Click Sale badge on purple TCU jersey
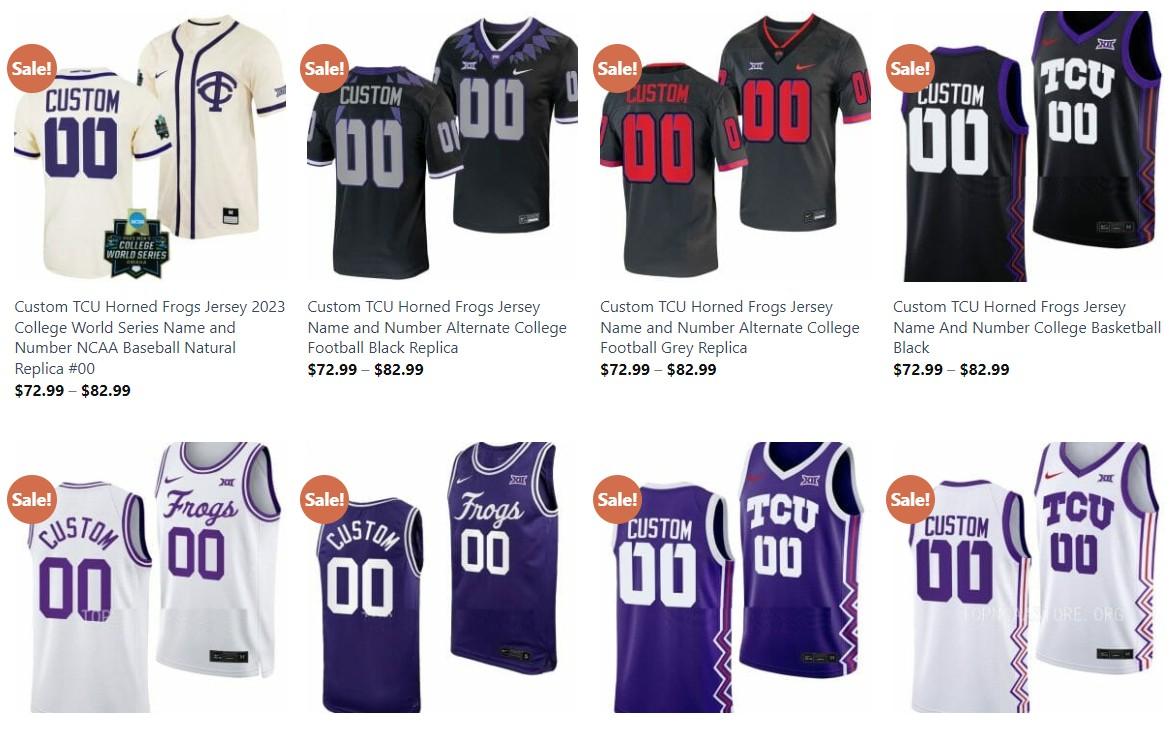This screenshot has height=729, width=1169. [x=617, y=499]
